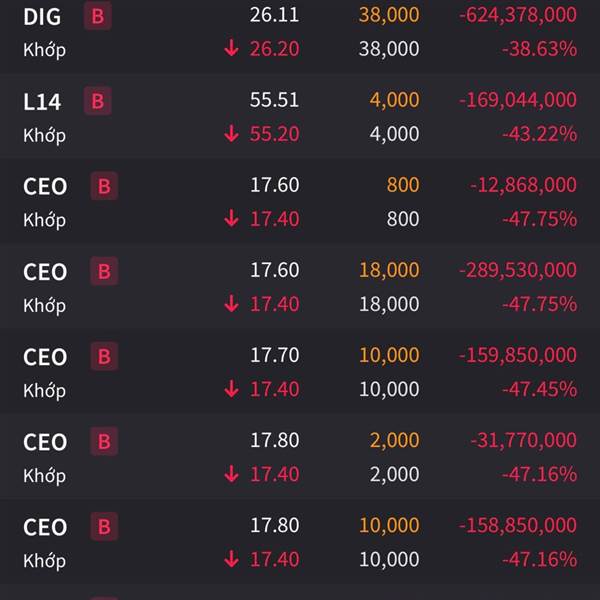Screen dimensions: 600x600
Task: Tap the B badge next to DIG
Action: click(x=98, y=16)
